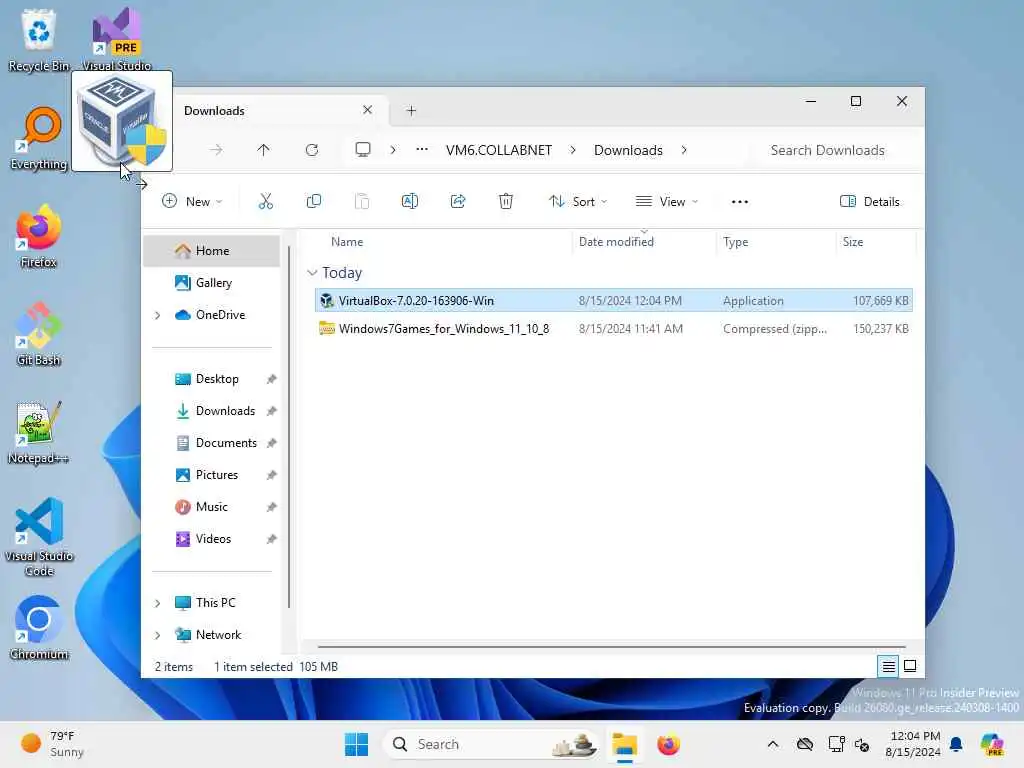Click the Cut scissors icon in toolbar

265,201
